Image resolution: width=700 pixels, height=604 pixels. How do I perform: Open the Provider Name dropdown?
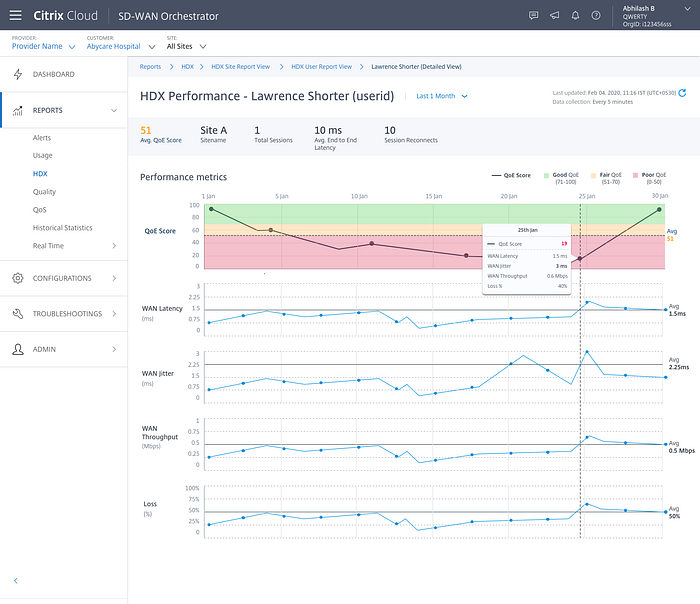click(x=43, y=46)
